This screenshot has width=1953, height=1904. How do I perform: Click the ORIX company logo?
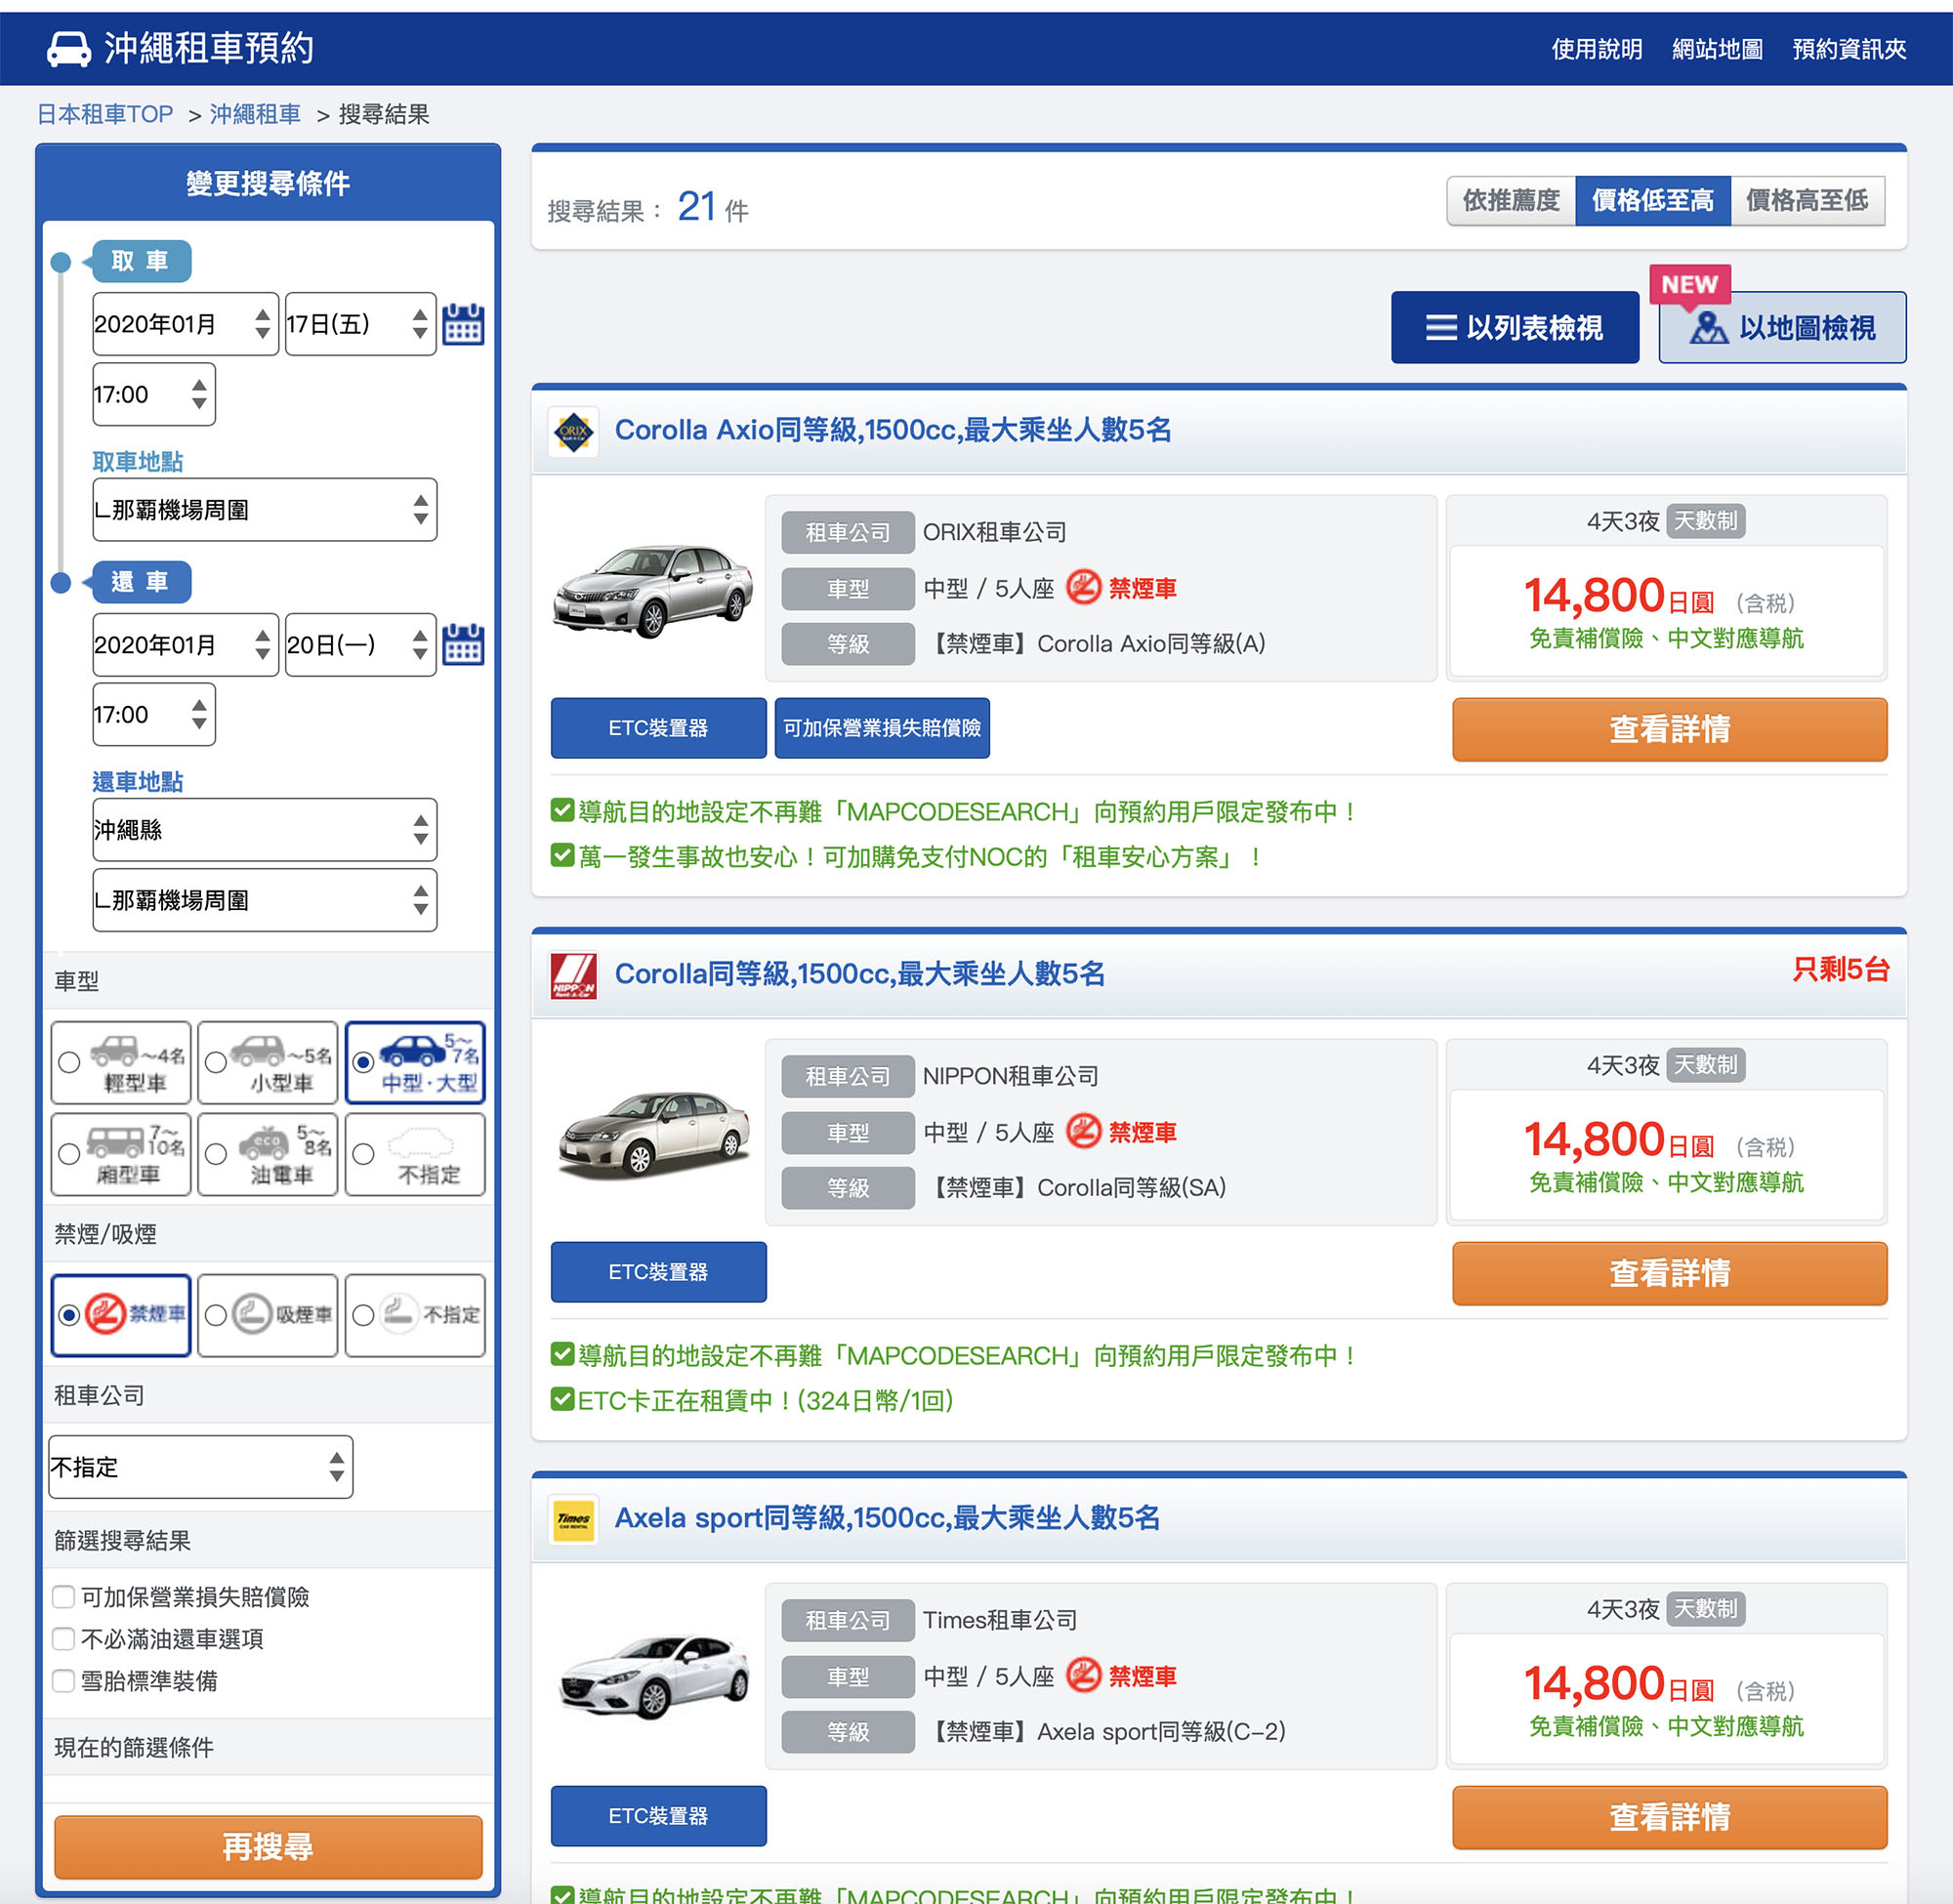(574, 431)
